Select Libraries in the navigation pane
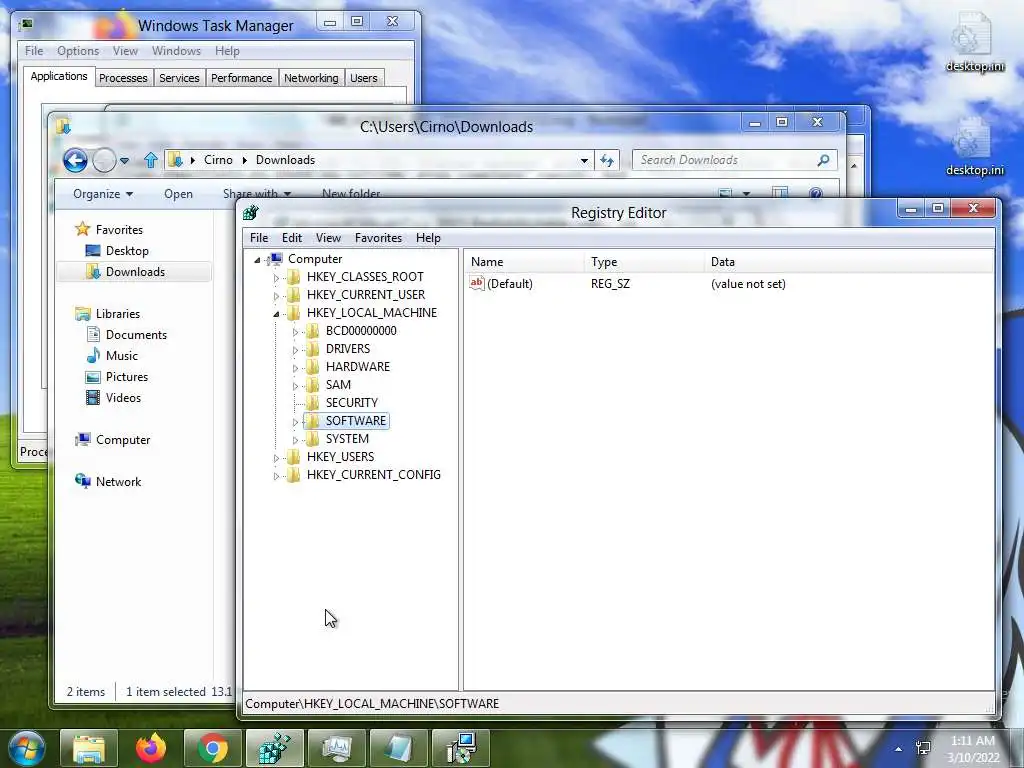Image resolution: width=1024 pixels, height=768 pixels. point(118,313)
